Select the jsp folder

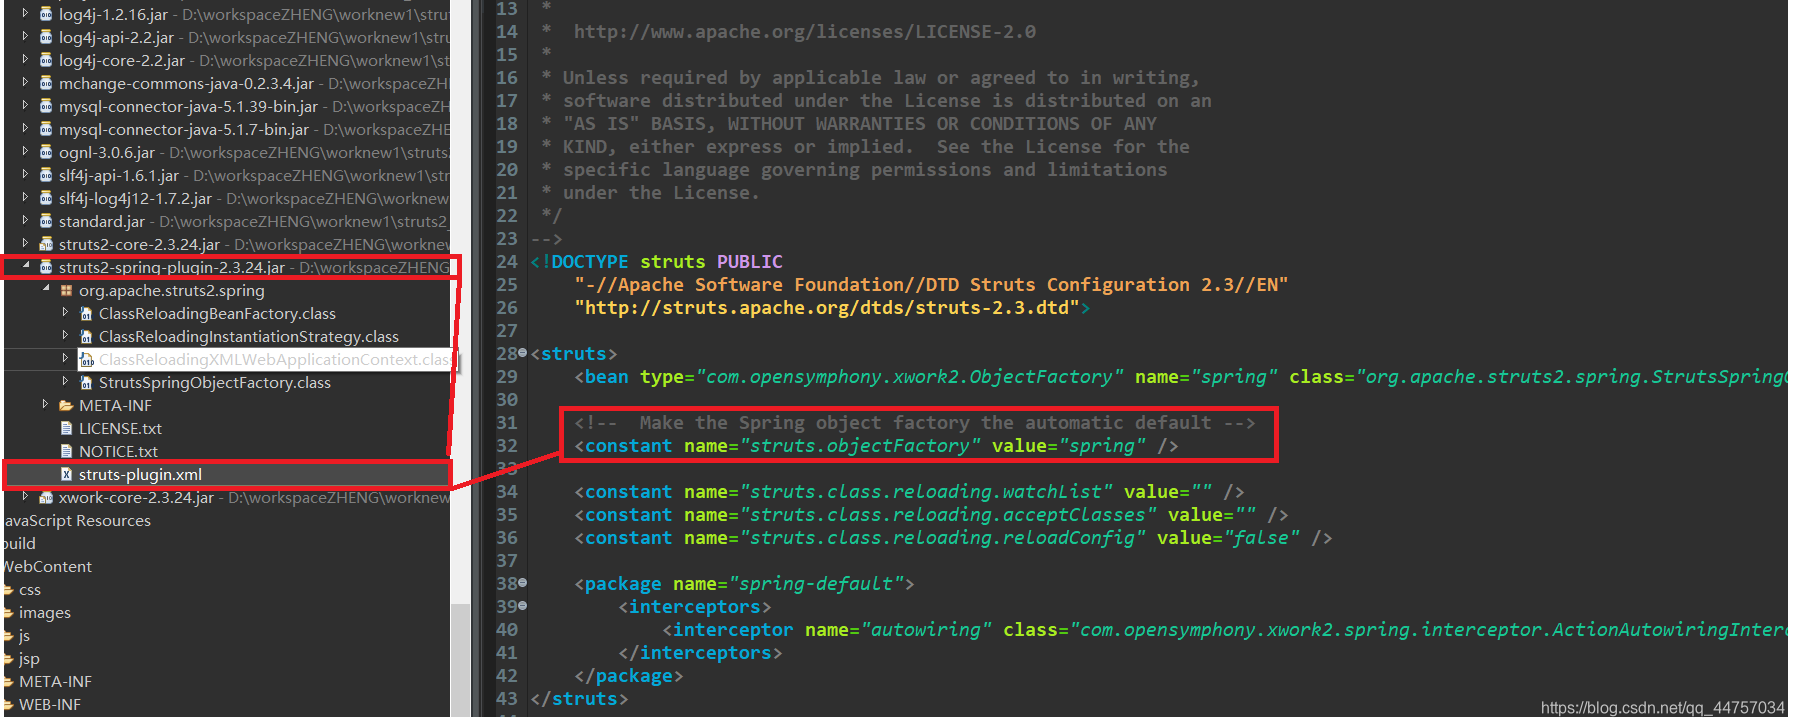tap(29, 658)
